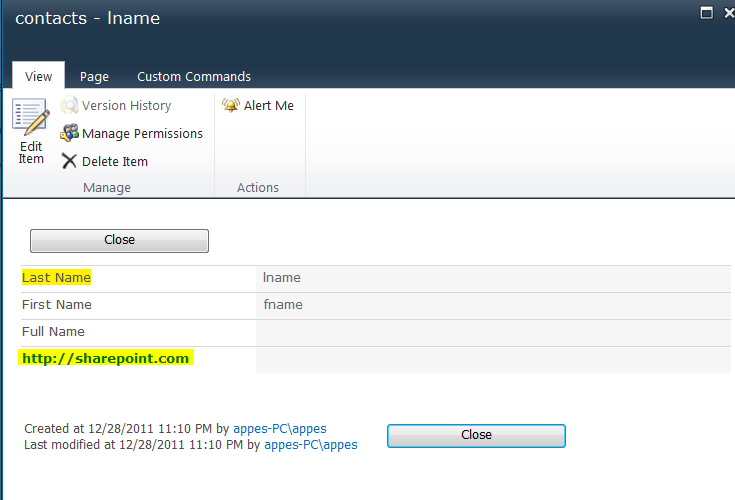Click the Actions group label
735x500 pixels.
pos(258,187)
